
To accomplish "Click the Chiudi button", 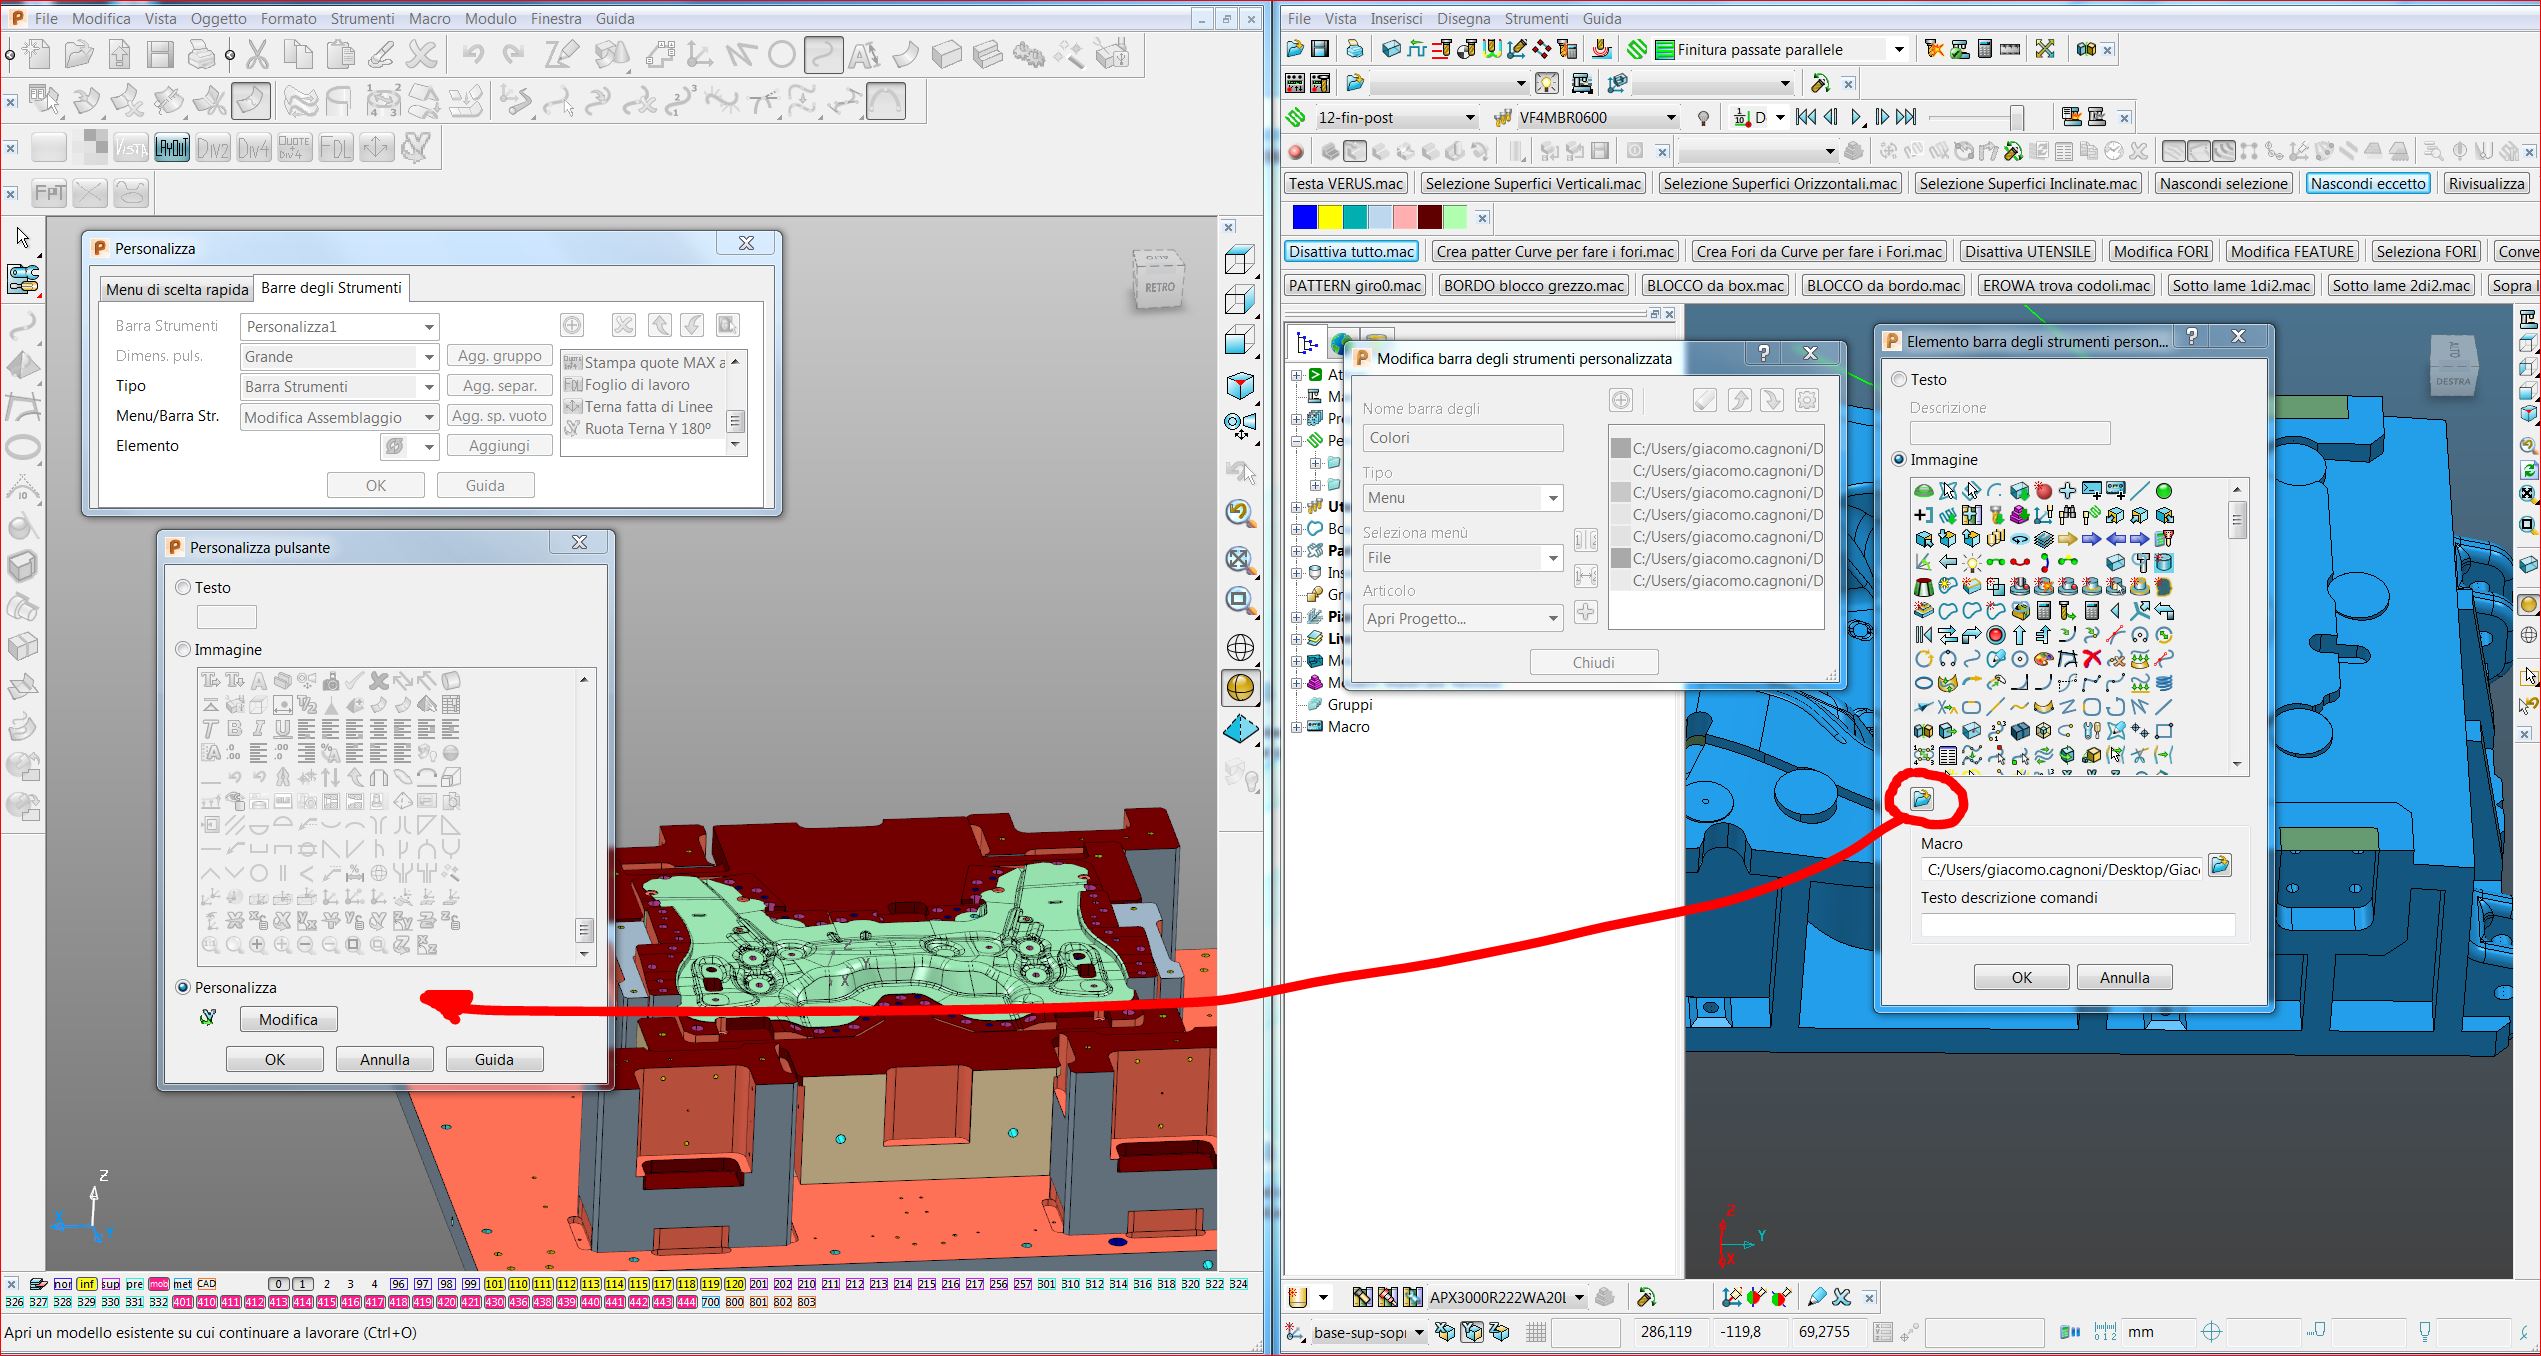I will (x=1594, y=663).
